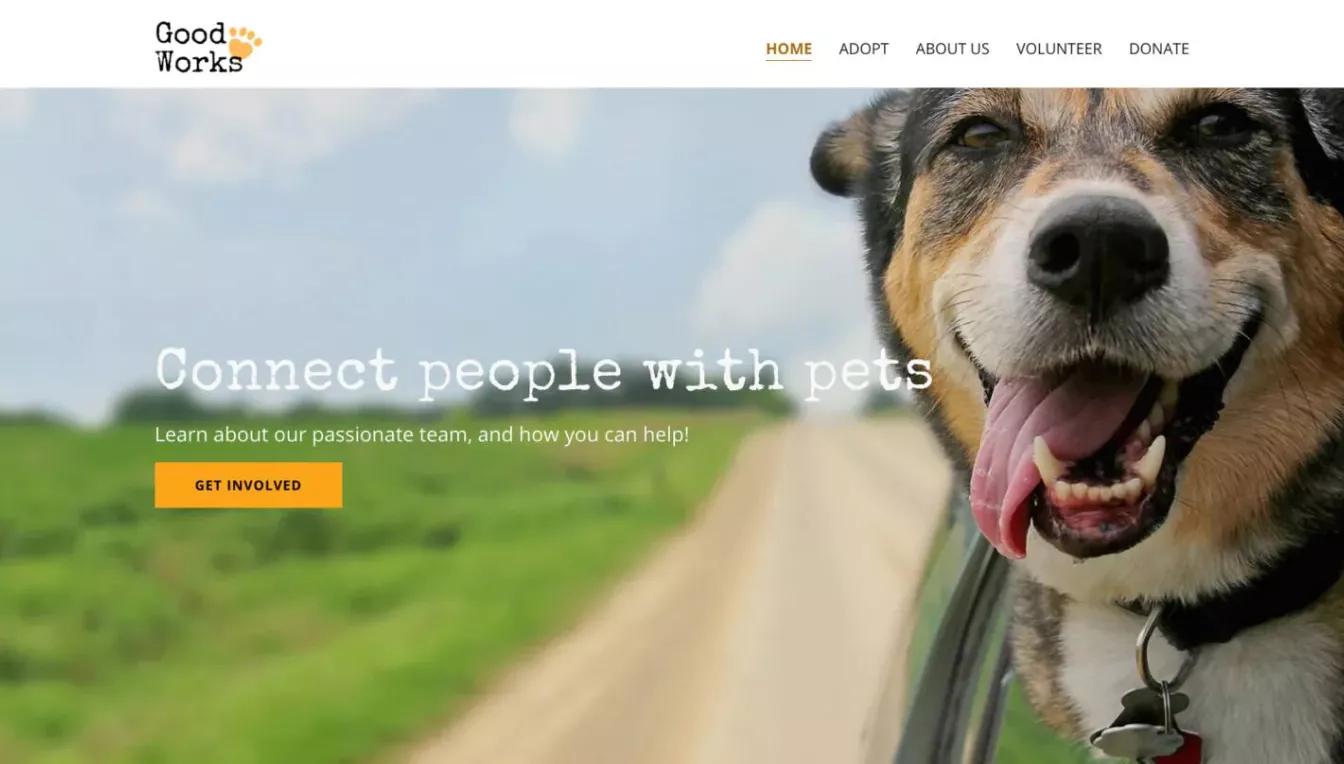
Task: Click the orange paw print logo icon
Action: point(245,41)
